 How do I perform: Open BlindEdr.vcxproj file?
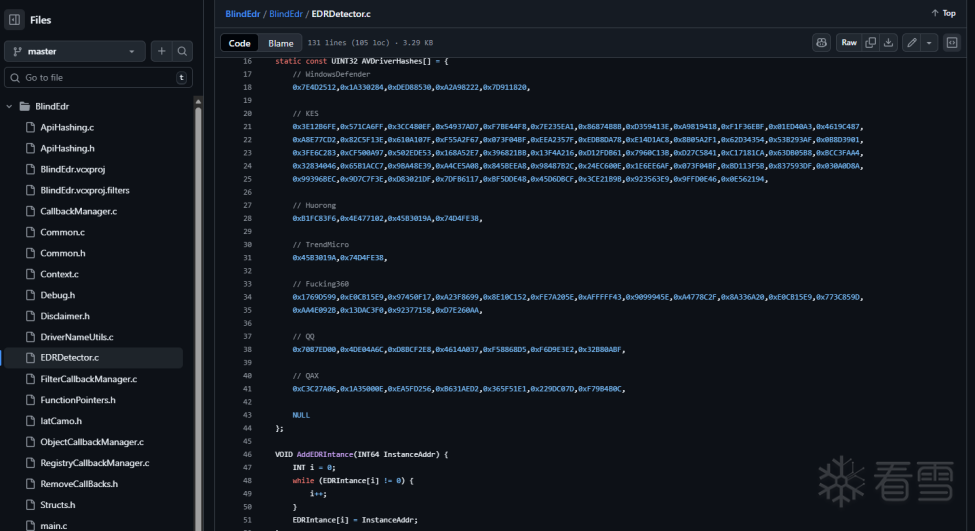(x=73, y=169)
